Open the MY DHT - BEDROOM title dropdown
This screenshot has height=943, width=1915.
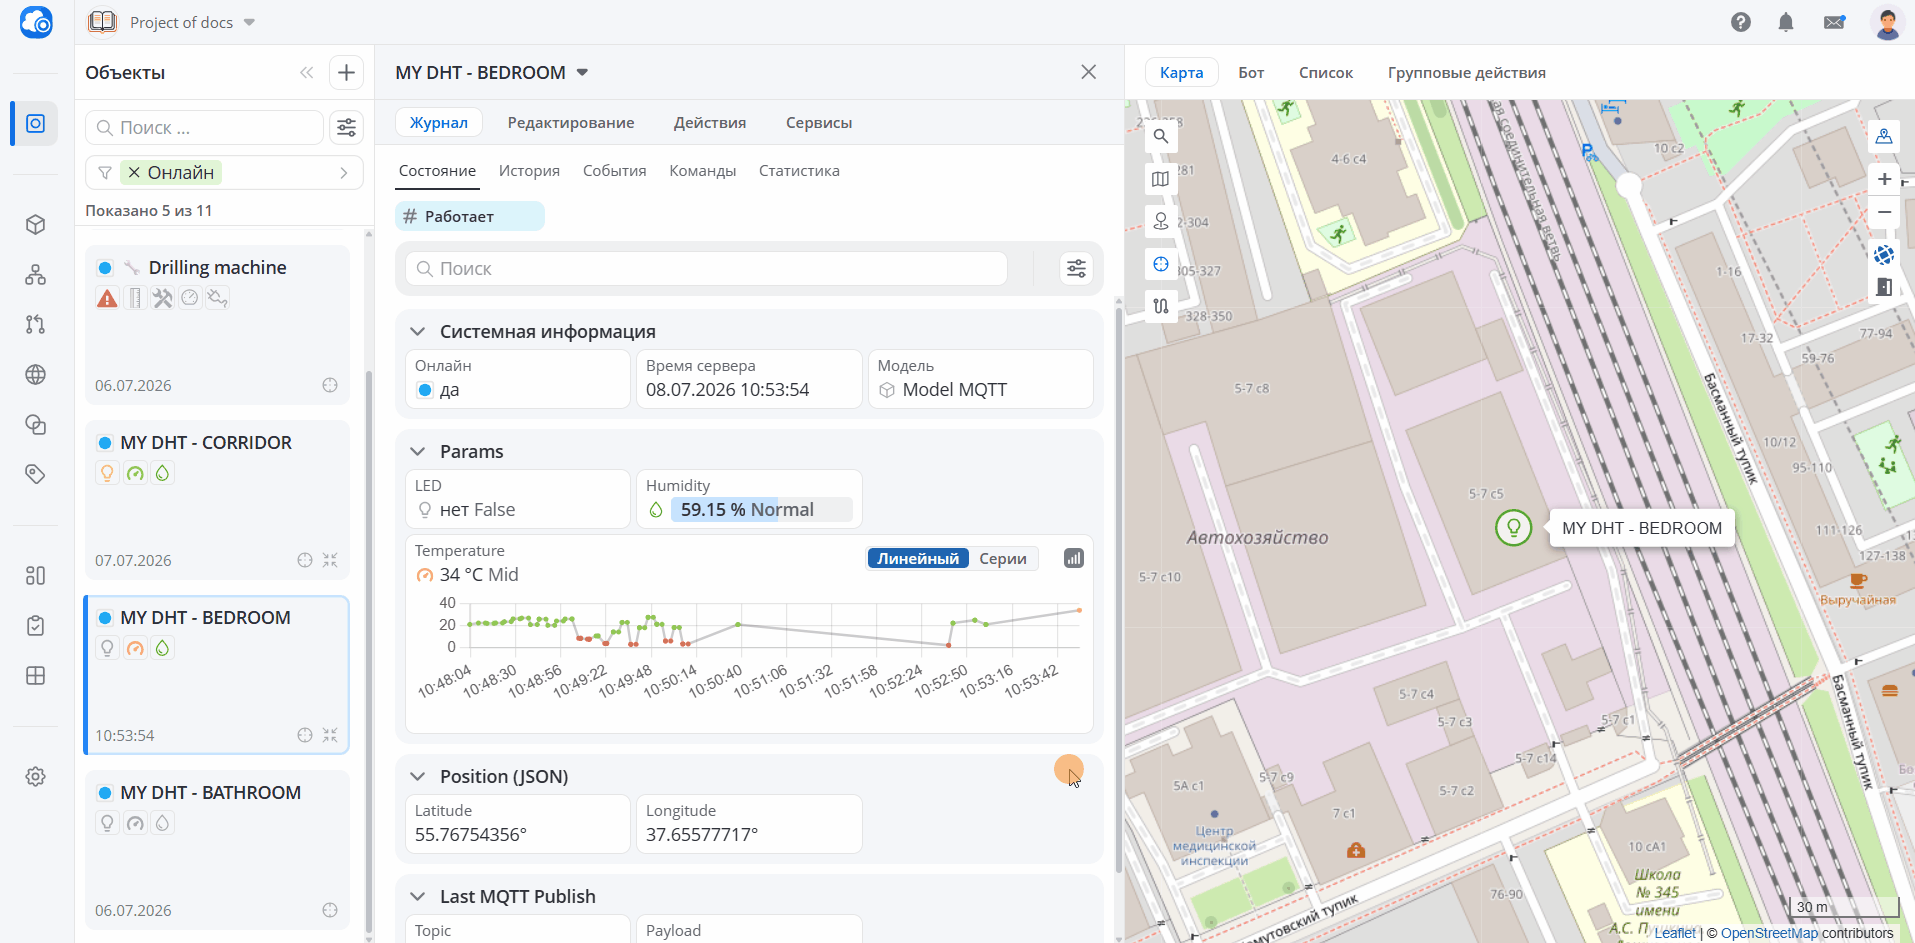pos(582,72)
